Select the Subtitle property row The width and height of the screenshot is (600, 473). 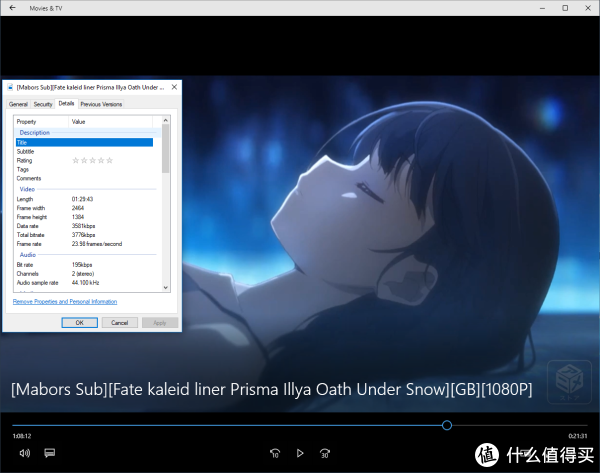point(84,152)
